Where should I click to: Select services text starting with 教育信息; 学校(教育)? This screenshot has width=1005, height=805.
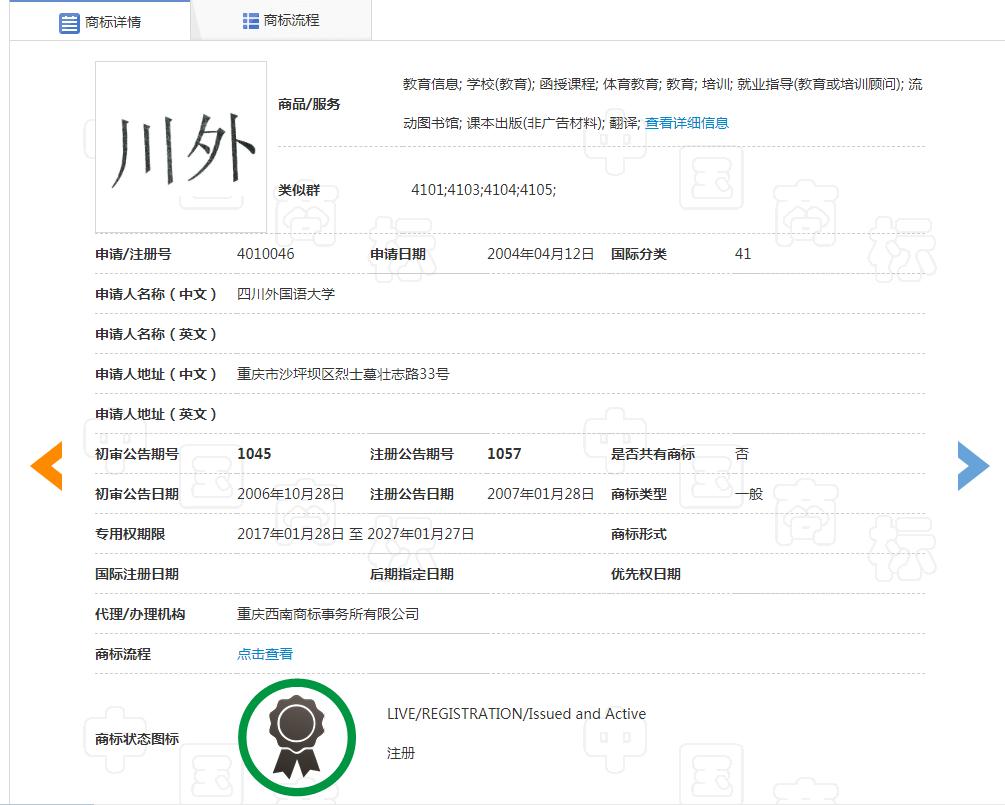point(663,103)
